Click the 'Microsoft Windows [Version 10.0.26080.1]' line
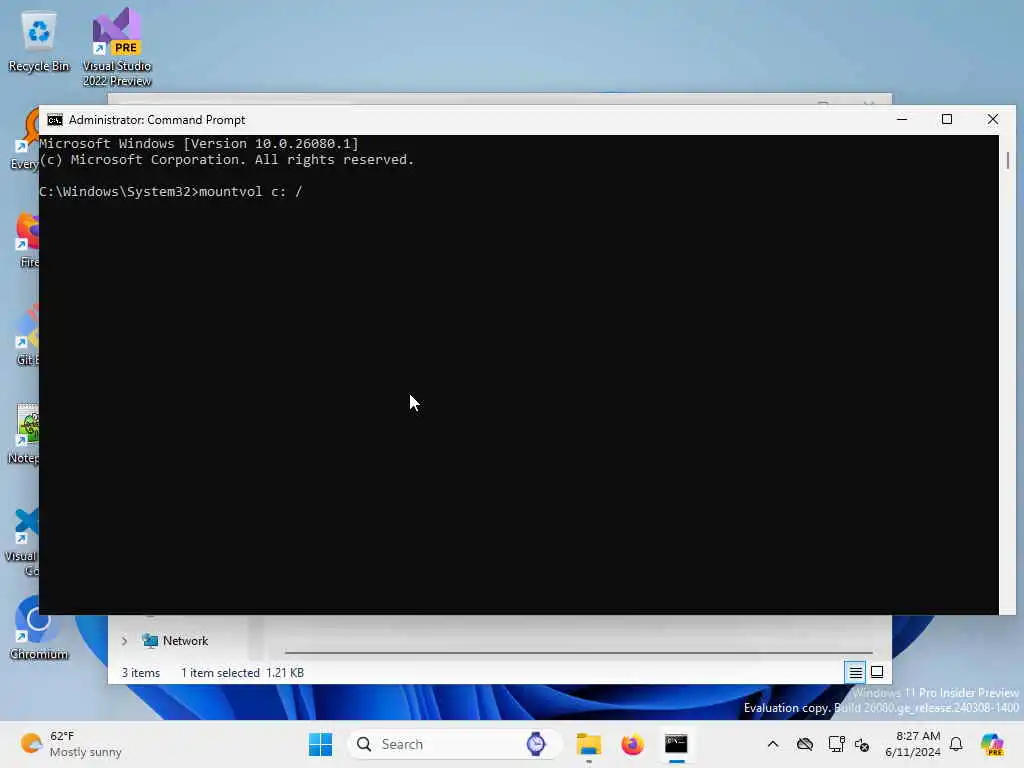 pyautogui.click(x=199, y=144)
